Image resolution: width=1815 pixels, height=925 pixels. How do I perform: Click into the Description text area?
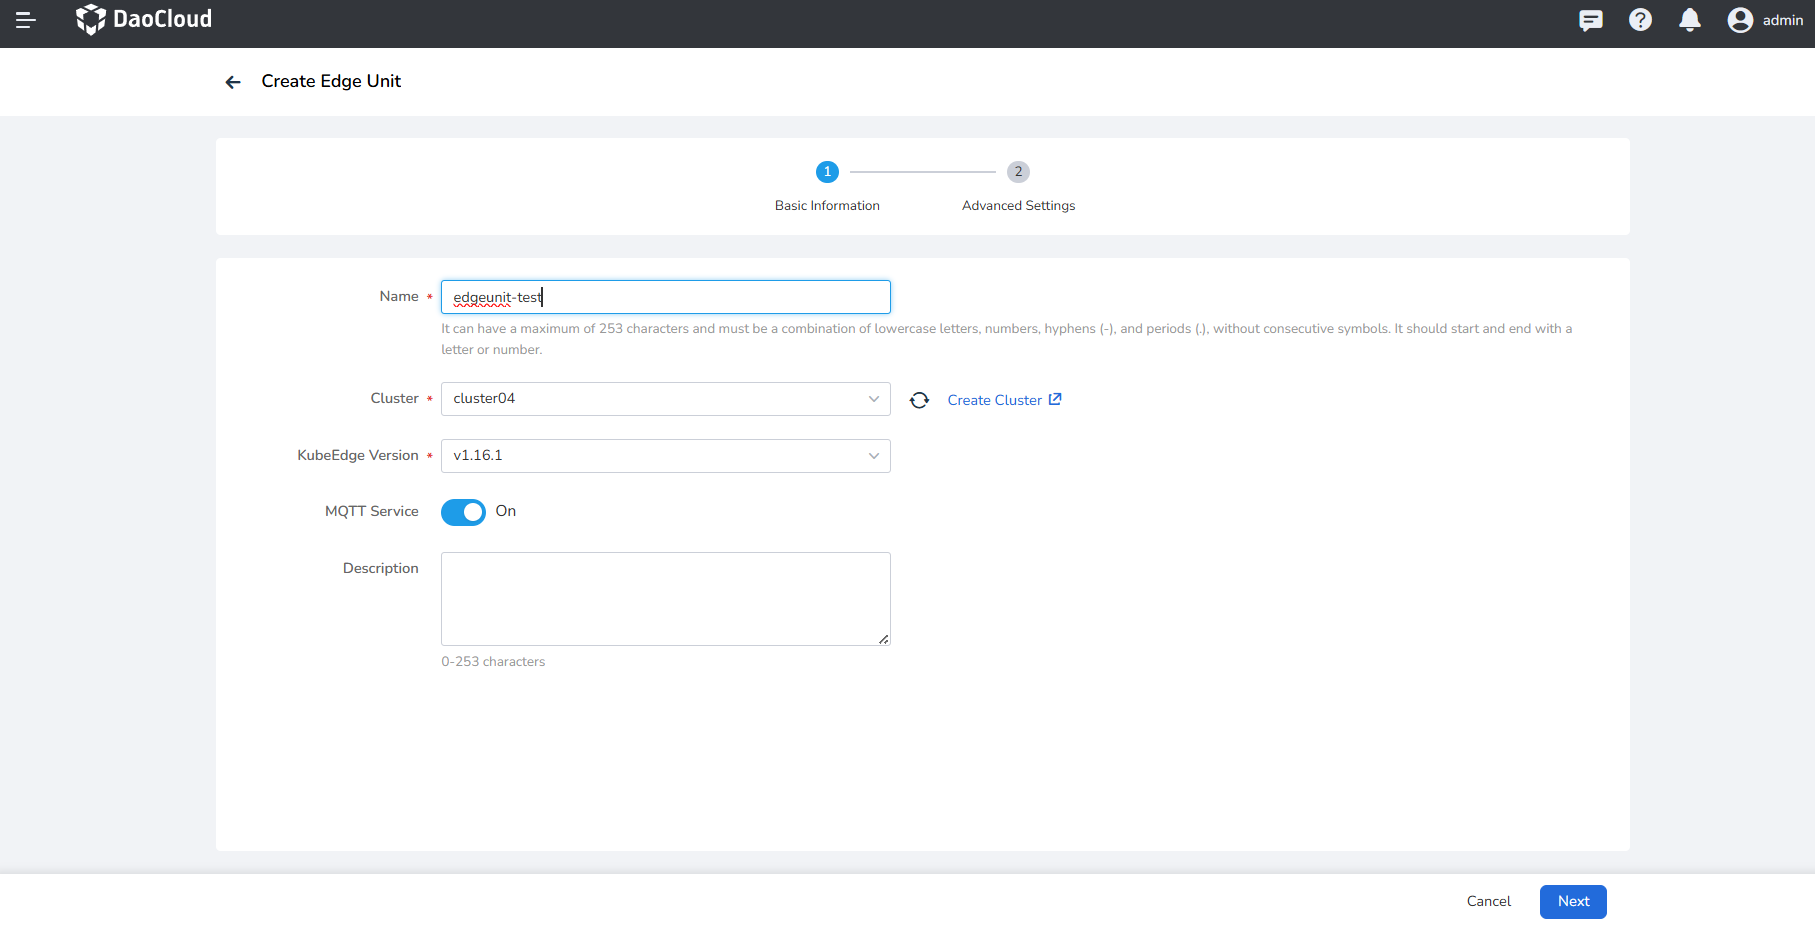665,598
